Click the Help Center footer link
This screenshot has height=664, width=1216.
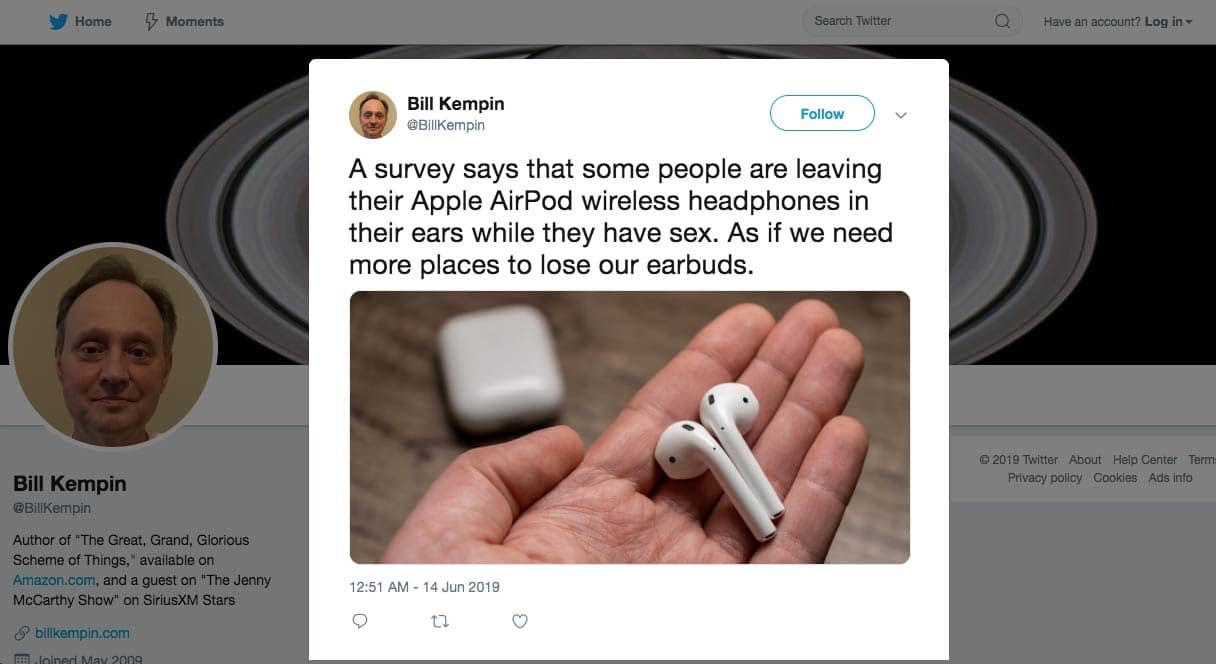tap(1145, 460)
